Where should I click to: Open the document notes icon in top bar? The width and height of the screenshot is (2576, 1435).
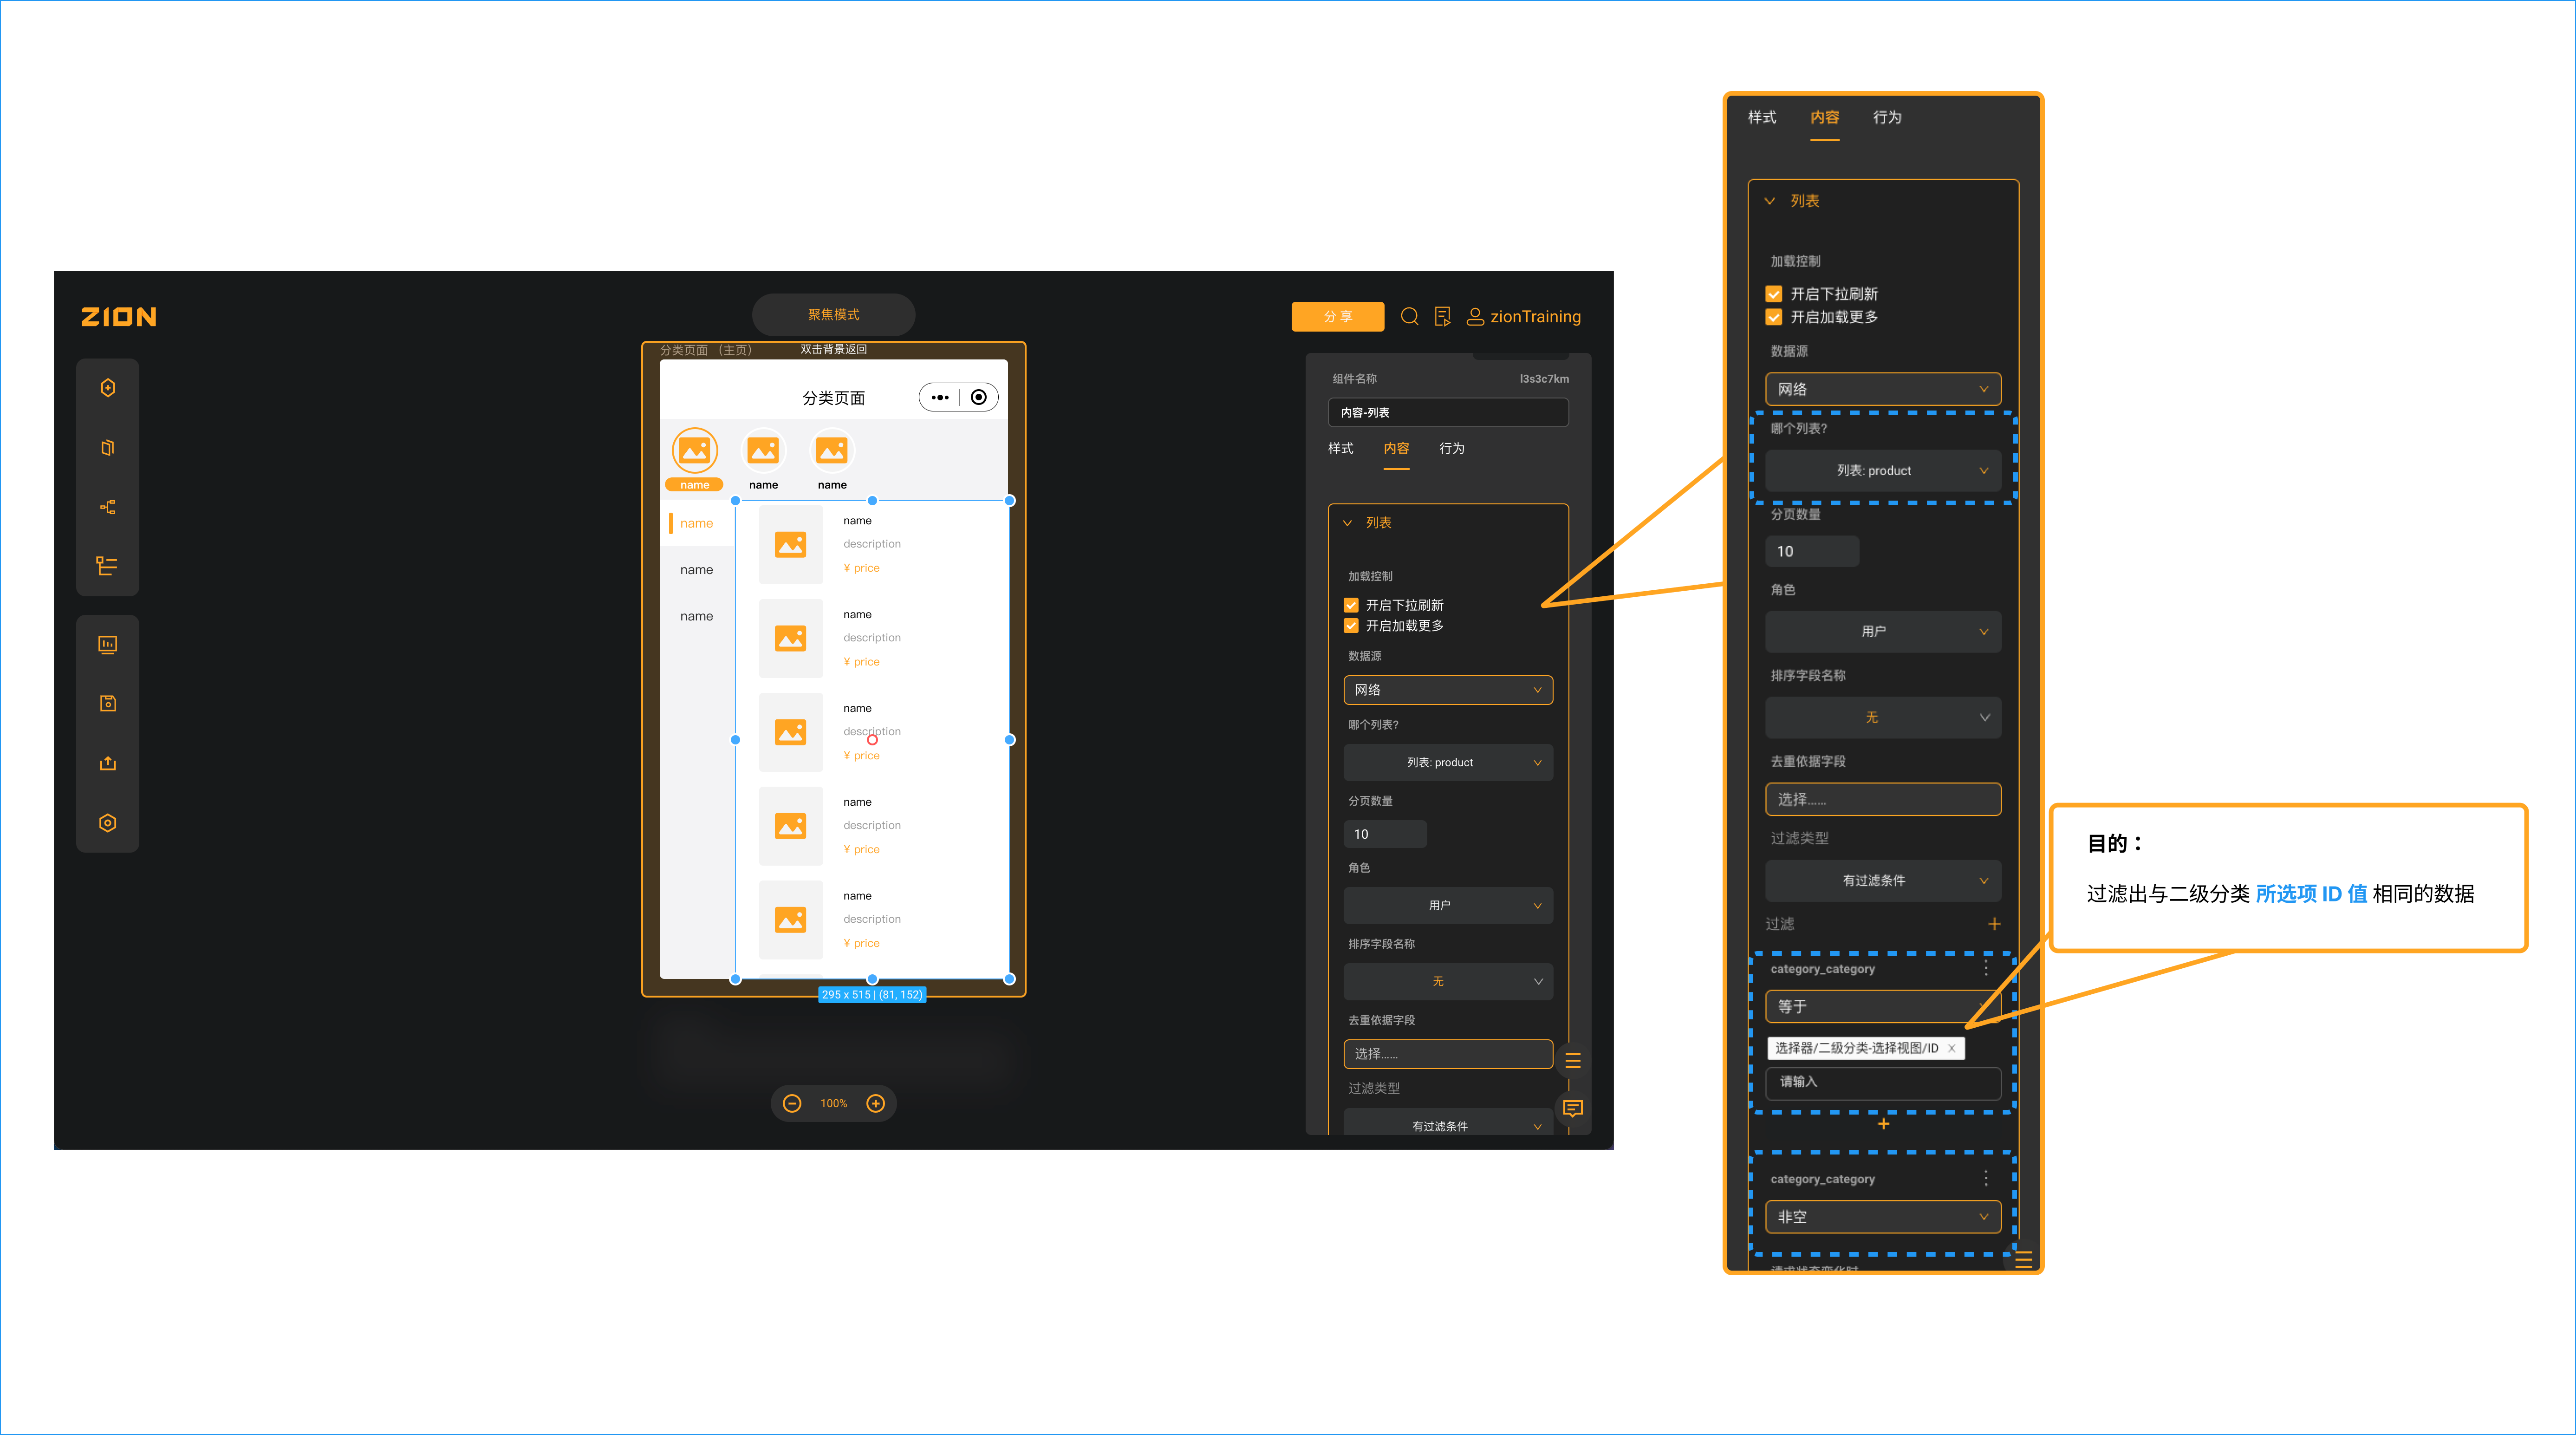point(1442,316)
